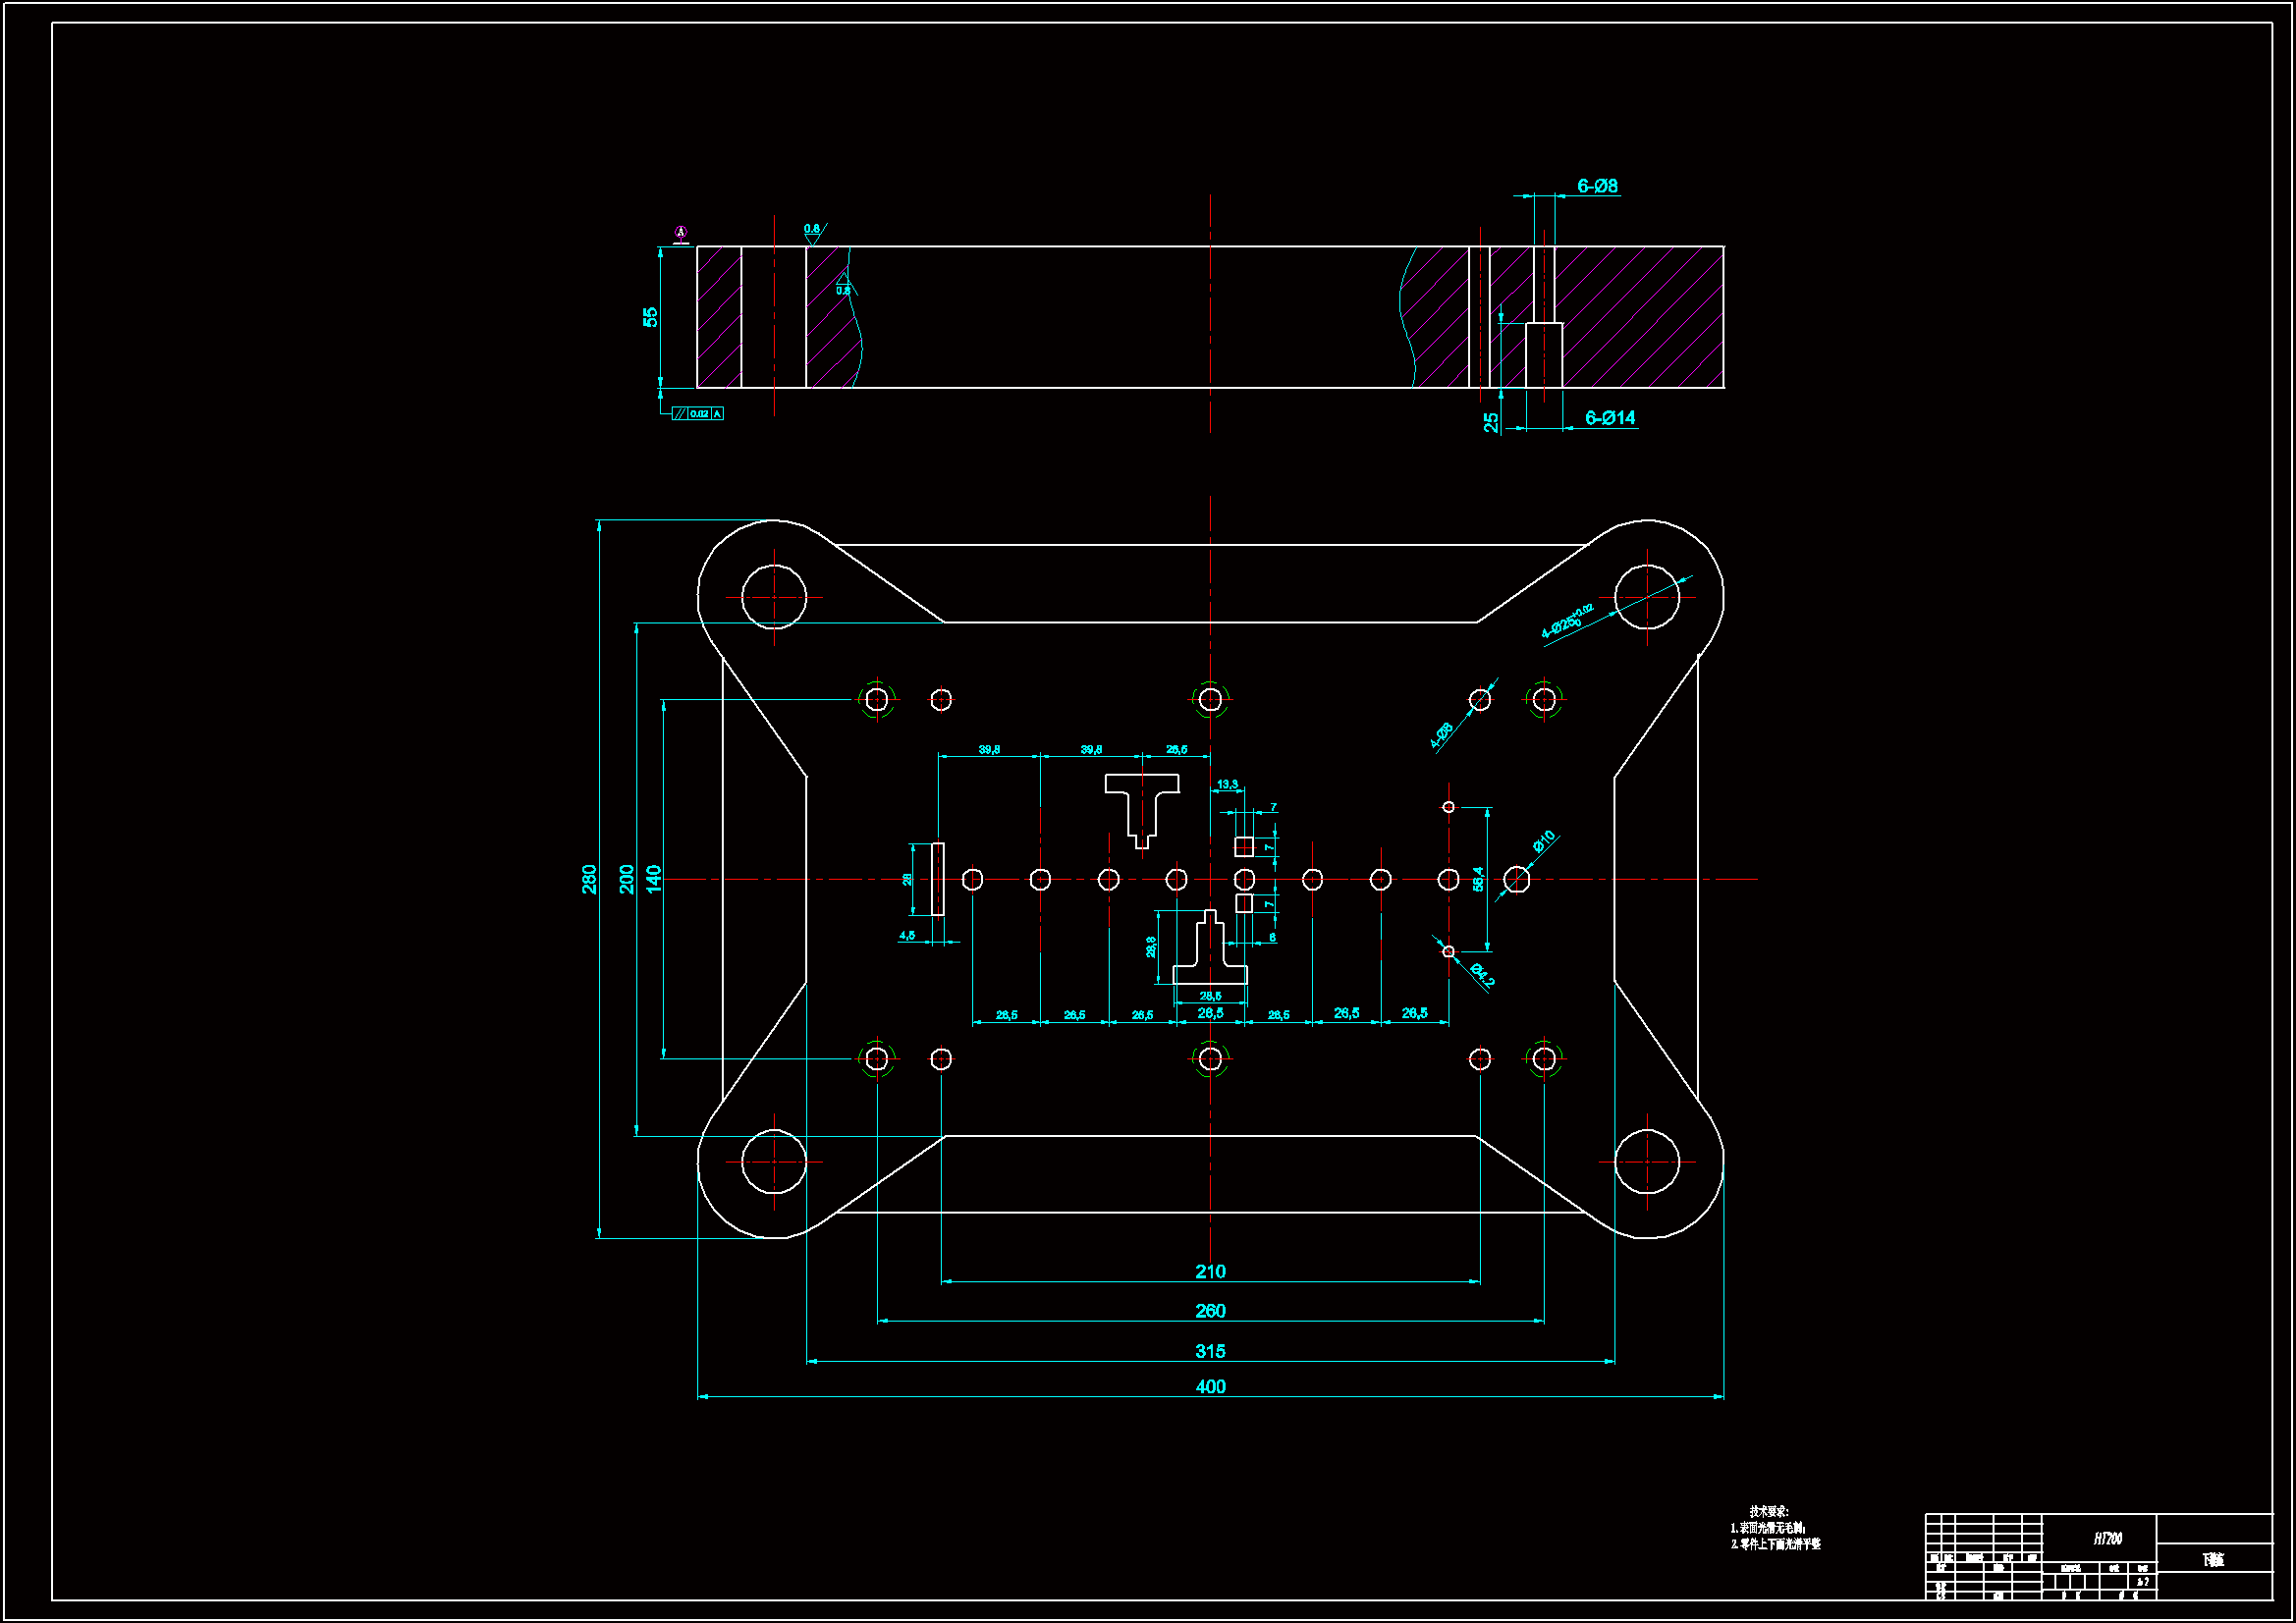2296x1623 pixels.
Task: Select the 6-Ø14 counterbore callout
Action: click(x=1610, y=418)
